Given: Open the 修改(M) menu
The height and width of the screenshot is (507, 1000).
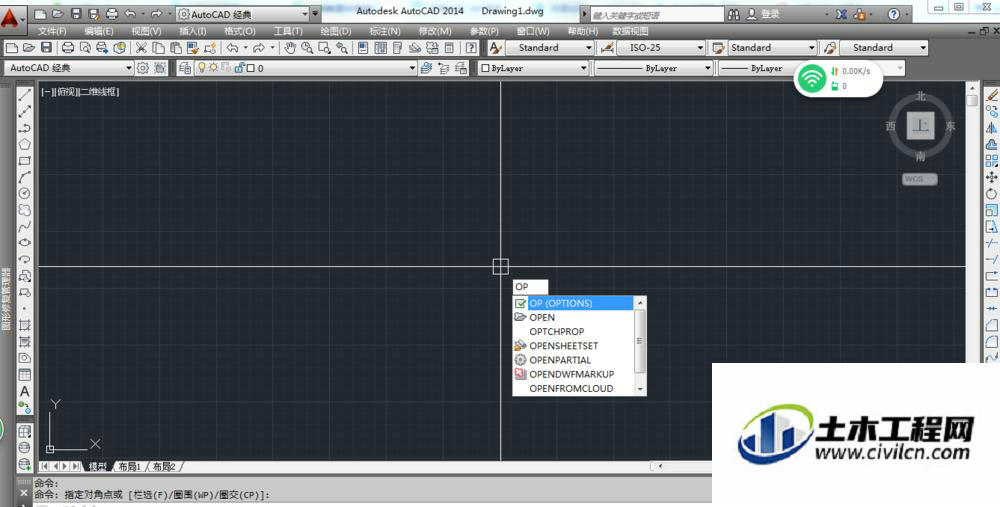Looking at the screenshot, I should [x=435, y=31].
